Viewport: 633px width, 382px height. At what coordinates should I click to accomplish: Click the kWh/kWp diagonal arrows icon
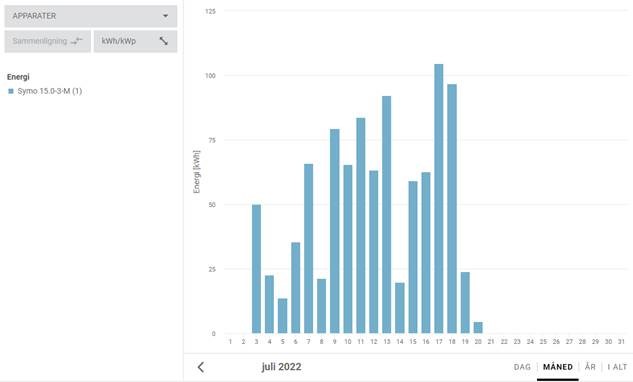[x=163, y=41]
